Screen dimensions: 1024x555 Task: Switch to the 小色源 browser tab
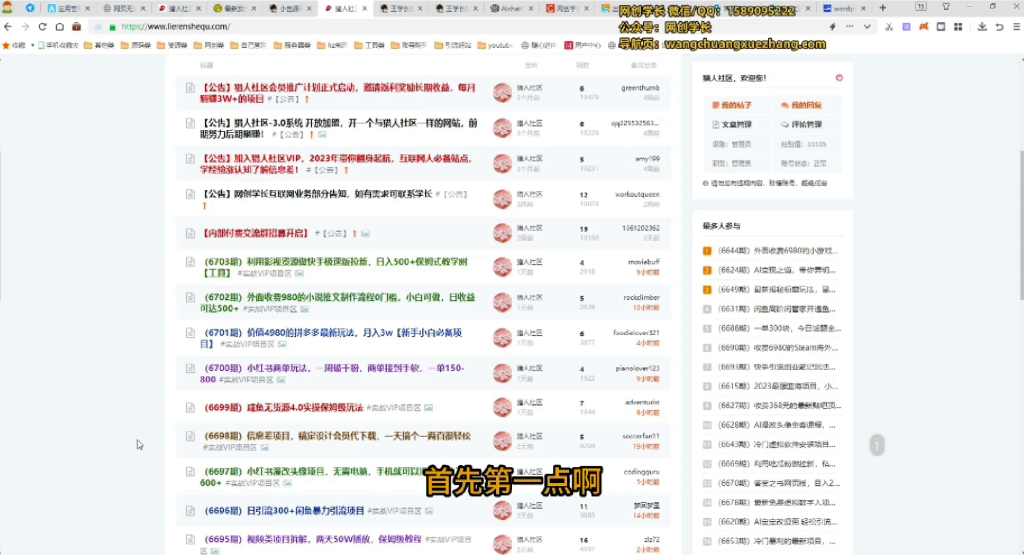click(x=290, y=8)
